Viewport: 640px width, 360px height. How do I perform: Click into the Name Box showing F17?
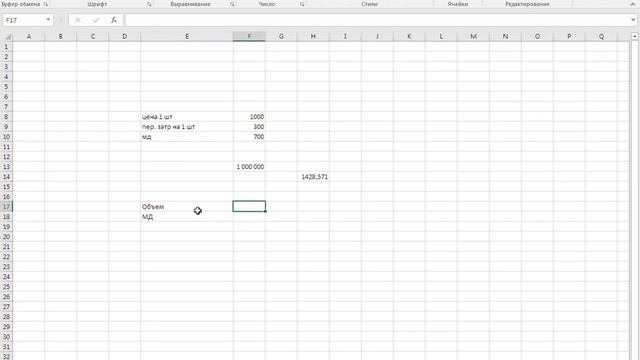click(24, 20)
